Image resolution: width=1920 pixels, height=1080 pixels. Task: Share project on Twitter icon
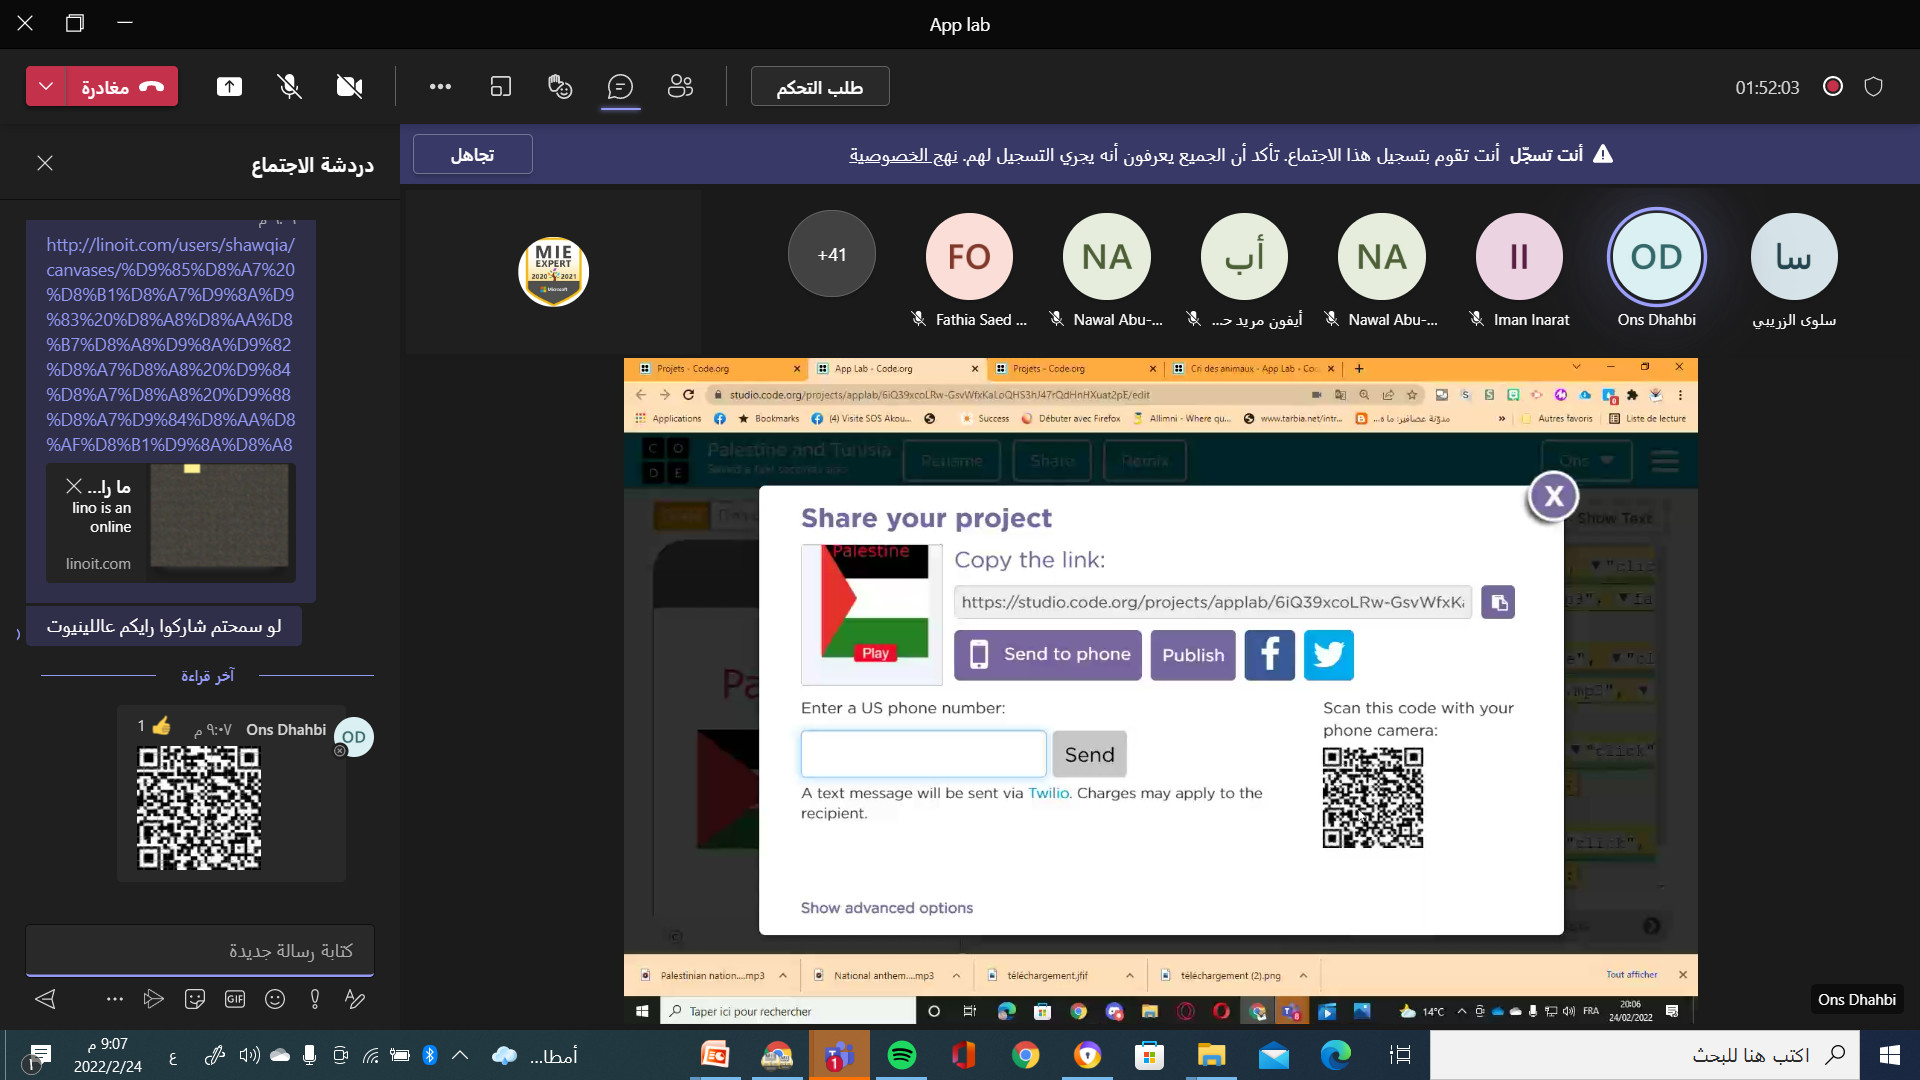(x=1328, y=655)
